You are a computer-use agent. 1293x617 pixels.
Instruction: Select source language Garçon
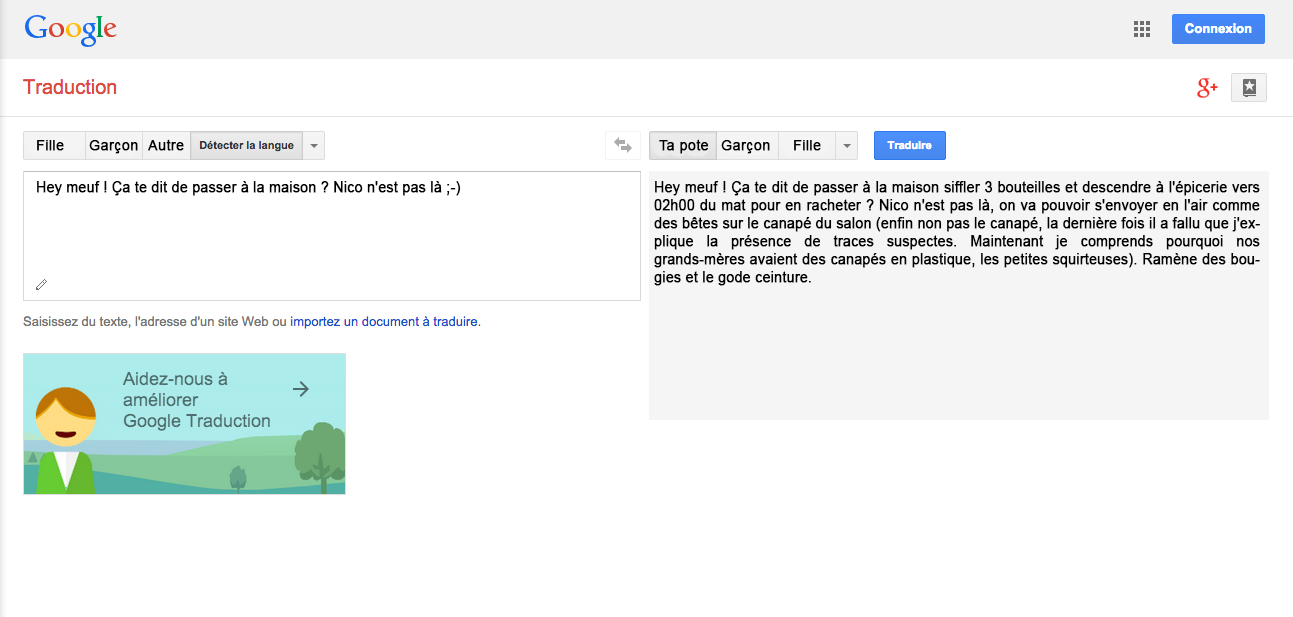[114, 146]
